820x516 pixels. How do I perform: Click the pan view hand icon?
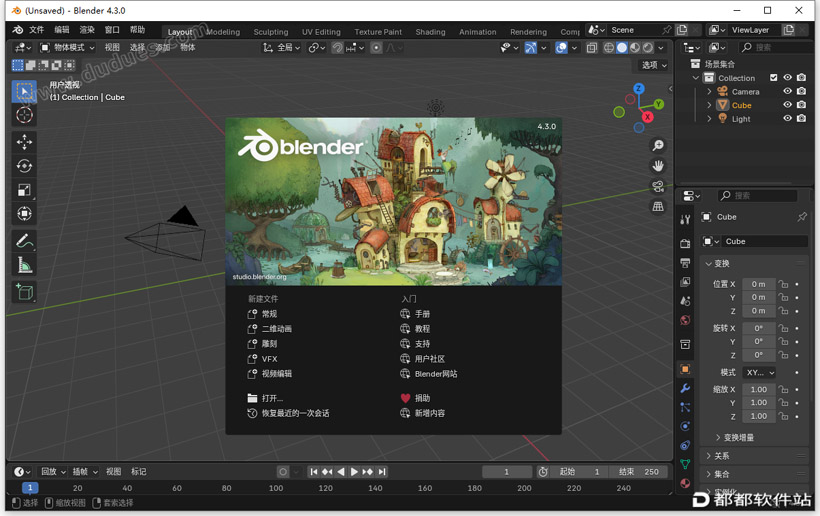click(x=658, y=166)
